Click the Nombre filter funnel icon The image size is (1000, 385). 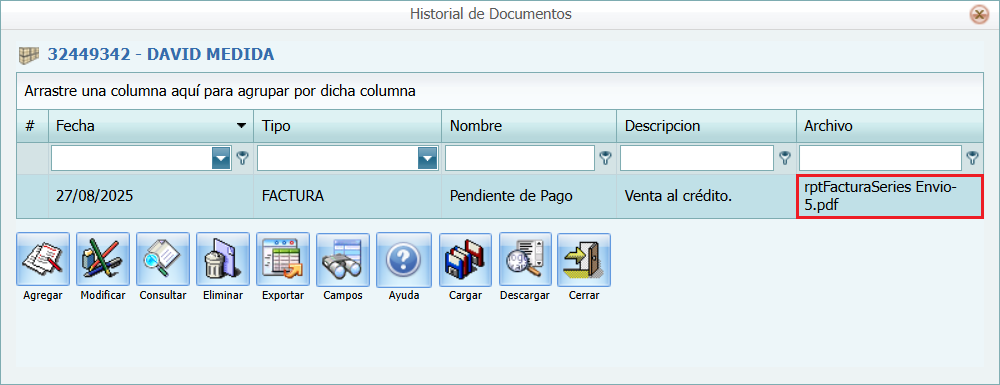605,158
